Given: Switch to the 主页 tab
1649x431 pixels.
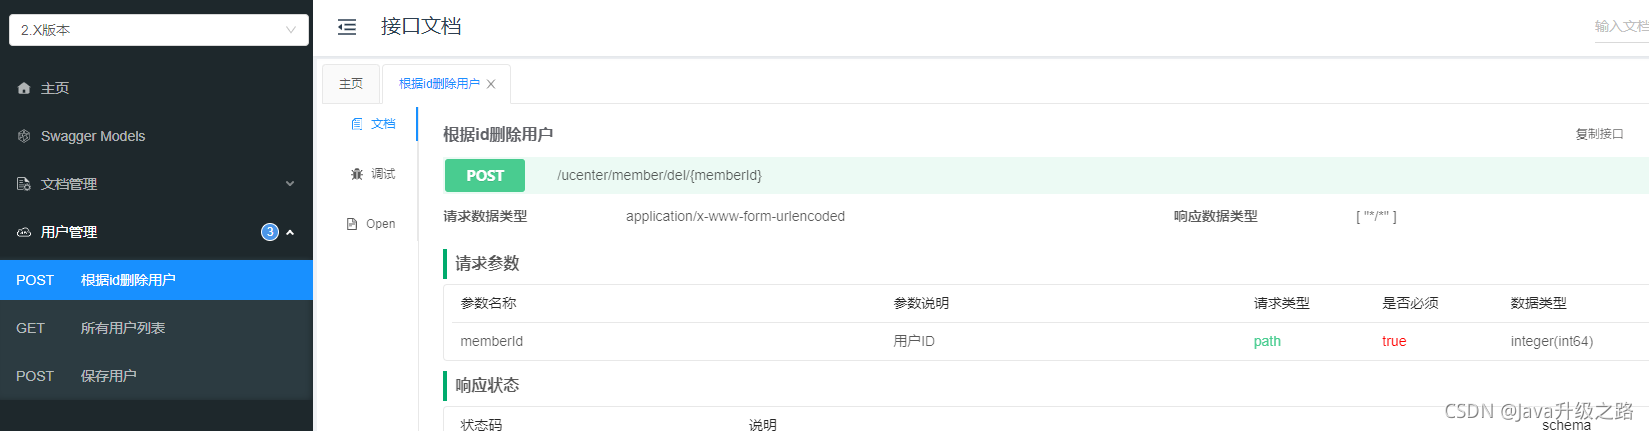Looking at the screenshot, I should click(351, 84).
